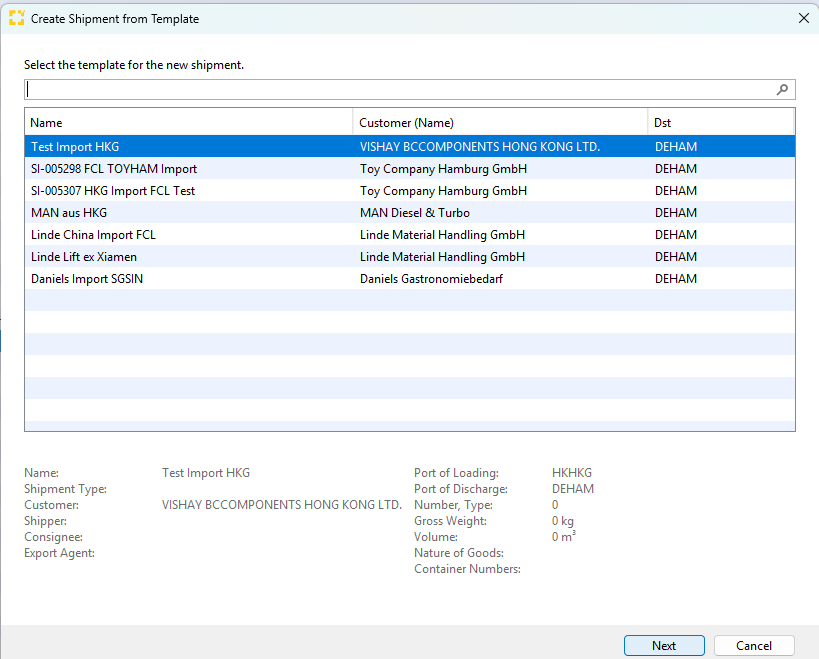
Task: Click VISHAY BCCOMPONENTS customer cell in list
Action: tap(479, 147)
